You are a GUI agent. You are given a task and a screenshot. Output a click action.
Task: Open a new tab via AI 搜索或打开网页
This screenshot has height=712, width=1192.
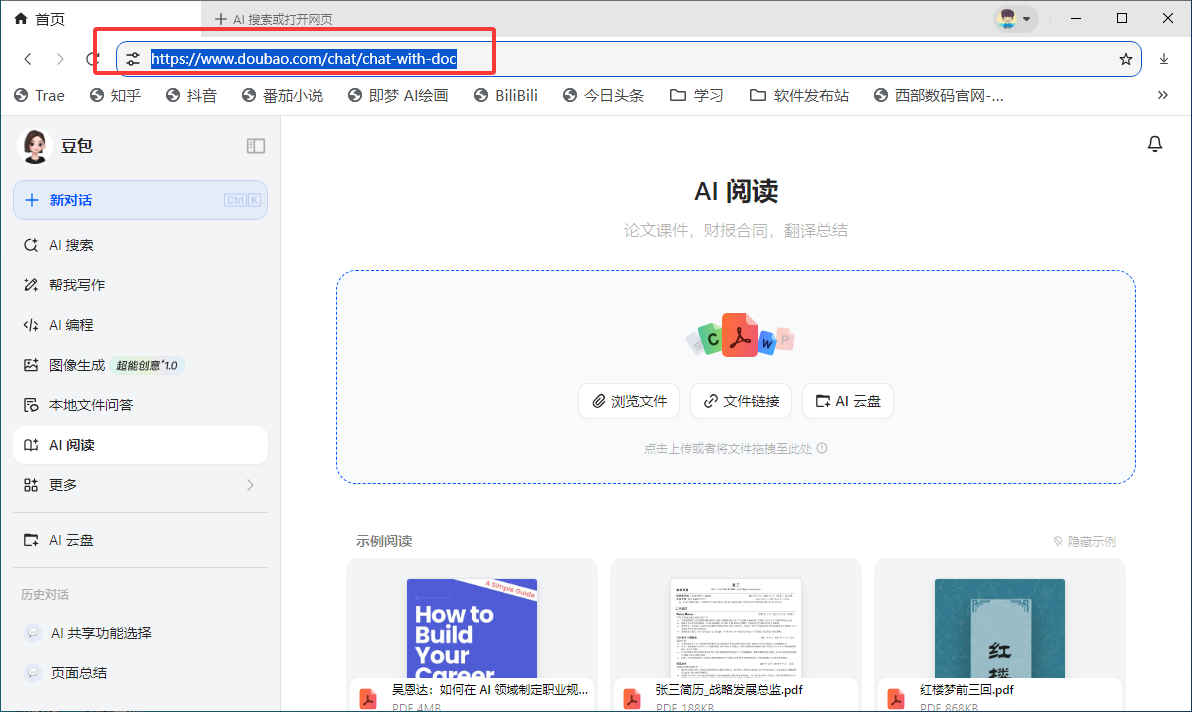click(274, 19)
